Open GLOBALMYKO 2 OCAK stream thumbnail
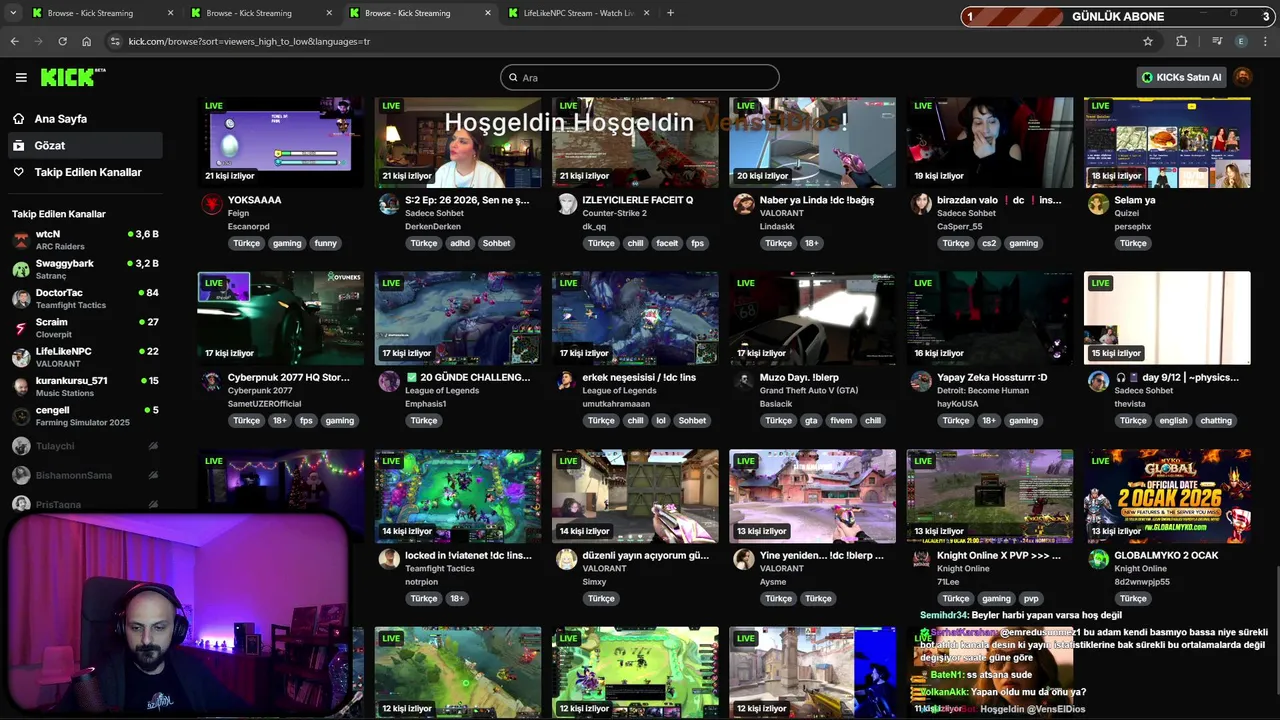The width and height of the screenshot is (1280, 720). (1167, 496)
